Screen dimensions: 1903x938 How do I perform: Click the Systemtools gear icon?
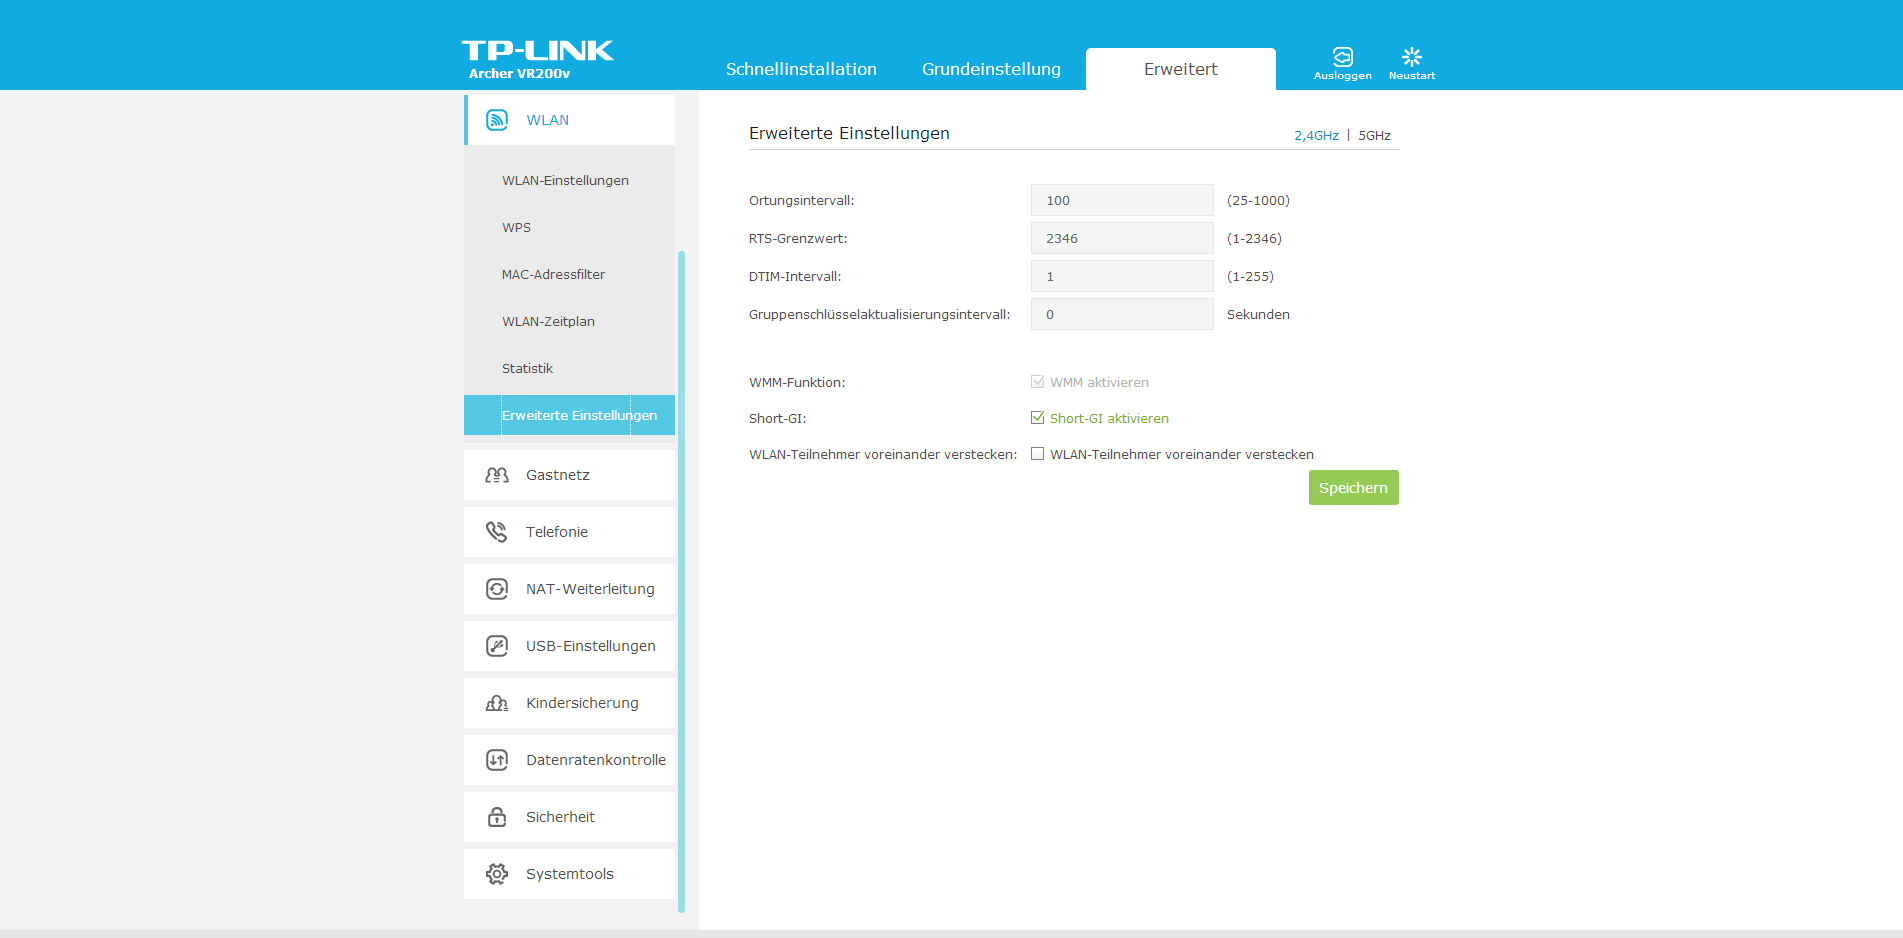click(x=497, y=874)
